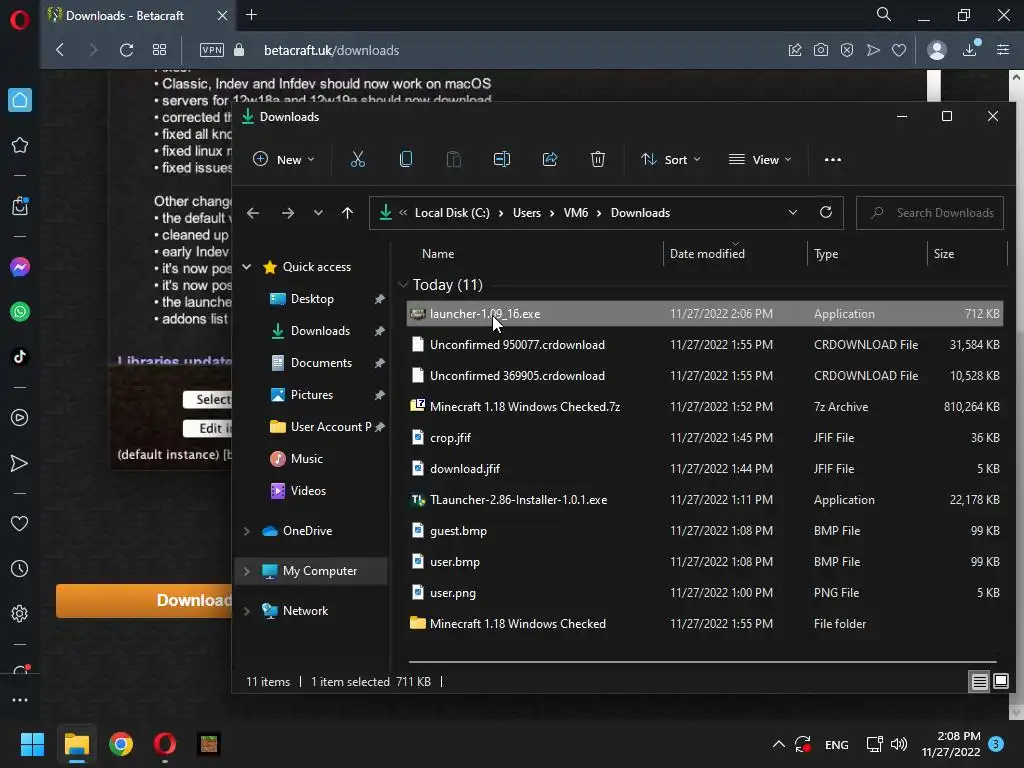Open the Windows Start menu
Image resolution: width=1024 pixels, height=768 pixels.
(x=32, y=744)
